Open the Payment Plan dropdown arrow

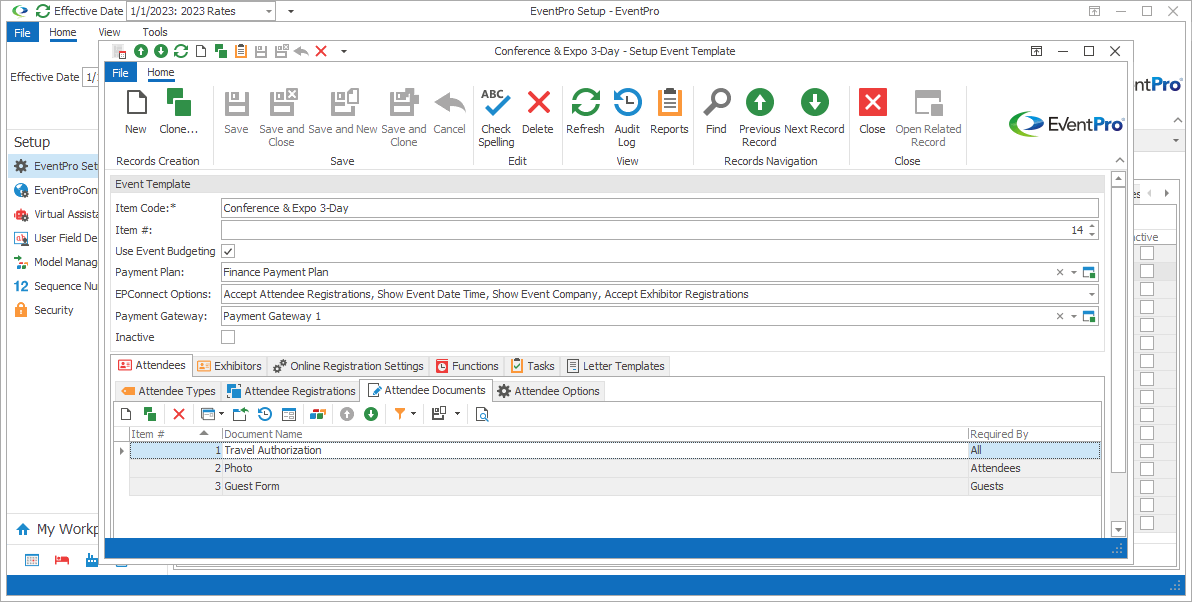(1074, 272)
